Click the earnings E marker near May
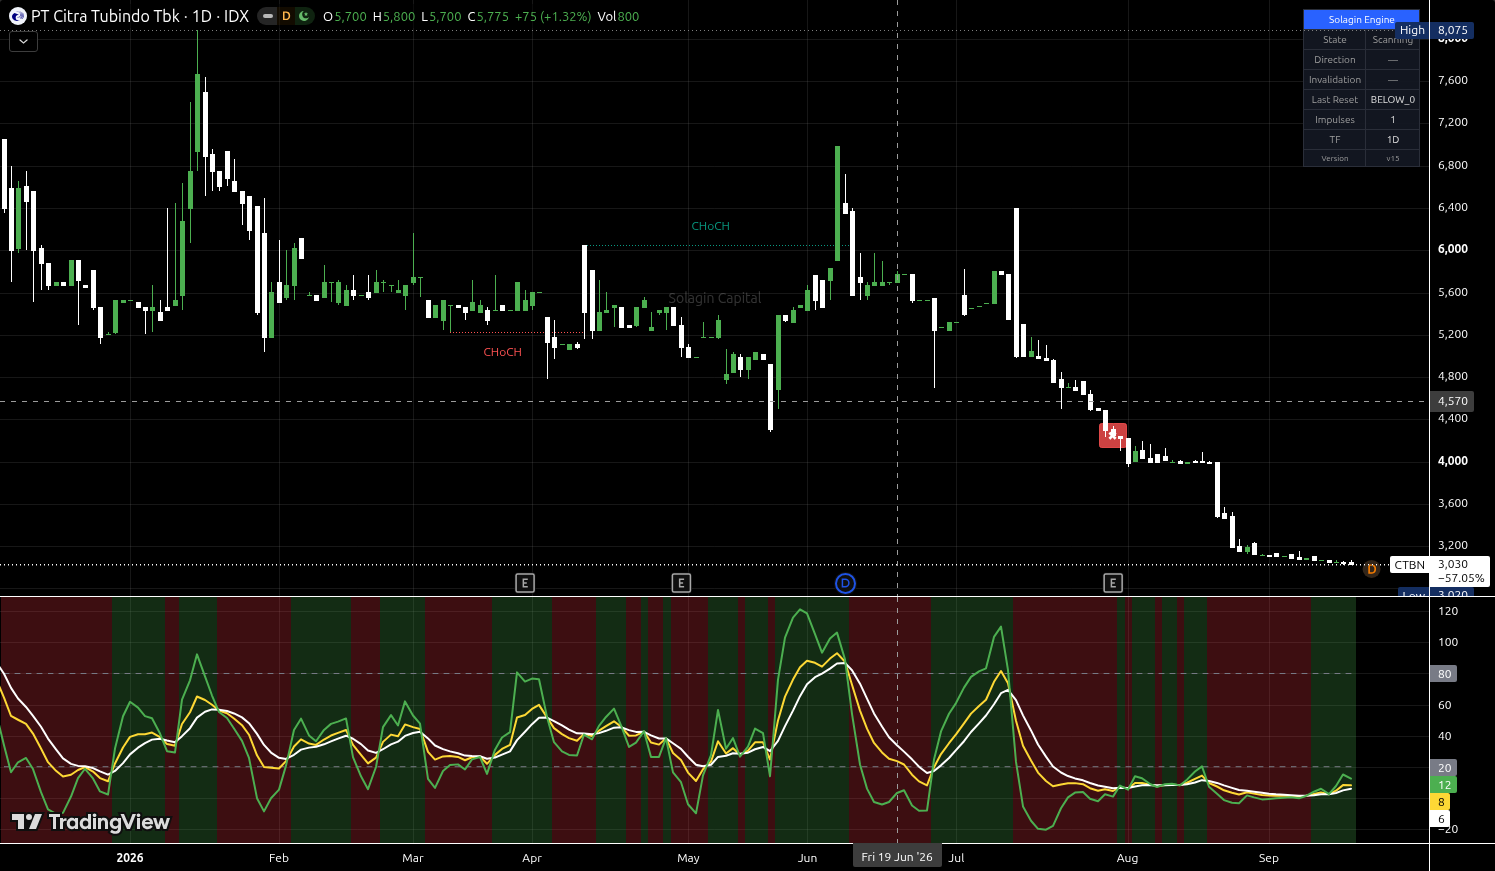This screenshot has height=871, width=1495. (681, 583)
